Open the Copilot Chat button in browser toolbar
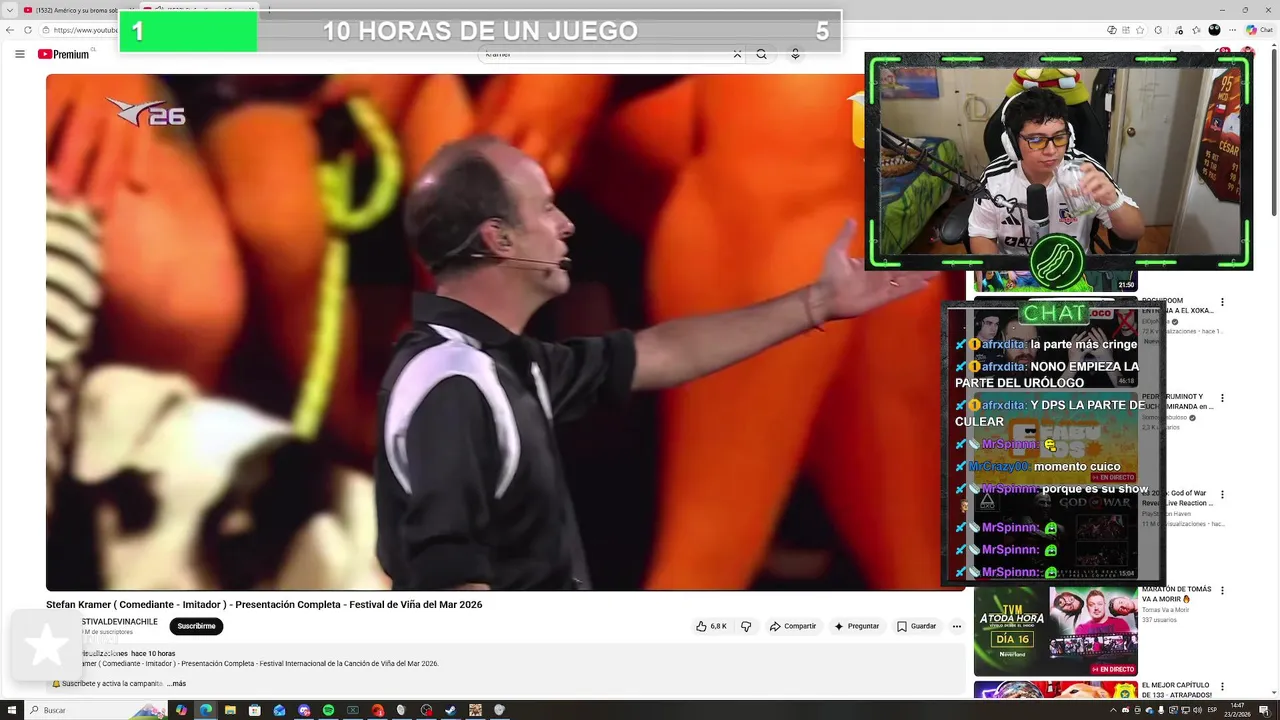 [1259, 30]
